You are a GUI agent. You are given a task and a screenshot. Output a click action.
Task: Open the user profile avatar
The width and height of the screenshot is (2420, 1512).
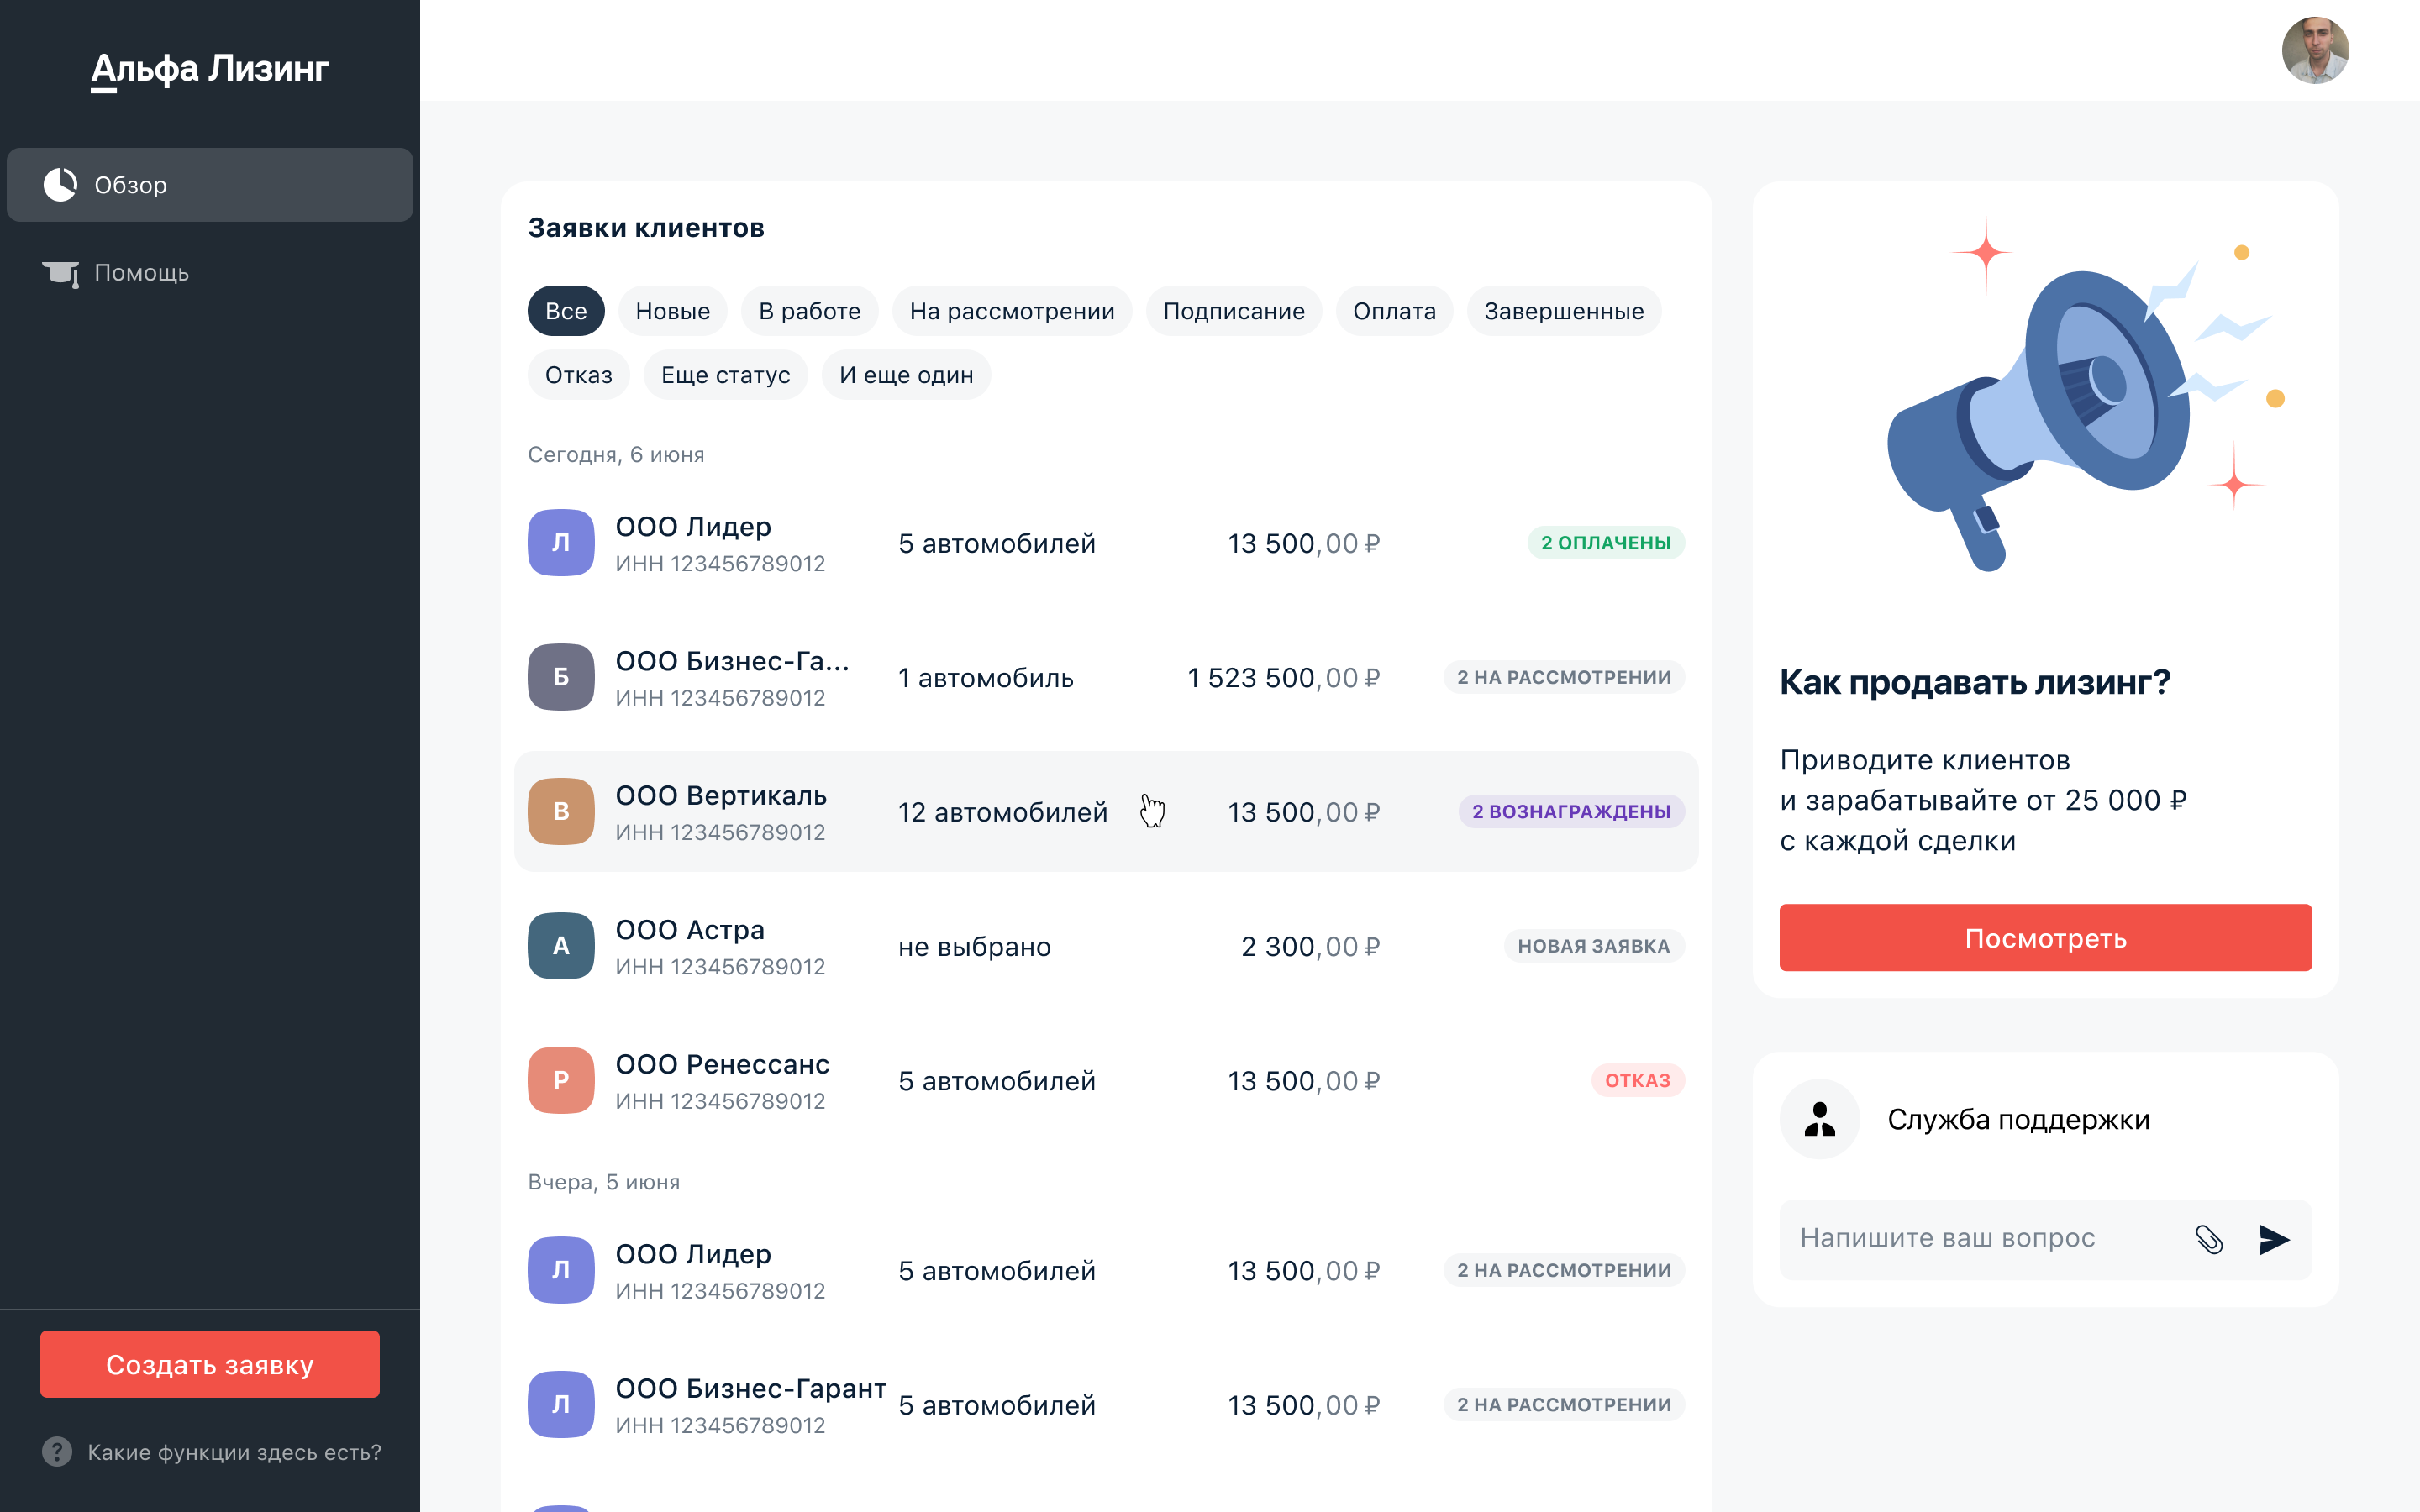[x=2314, y=50]
